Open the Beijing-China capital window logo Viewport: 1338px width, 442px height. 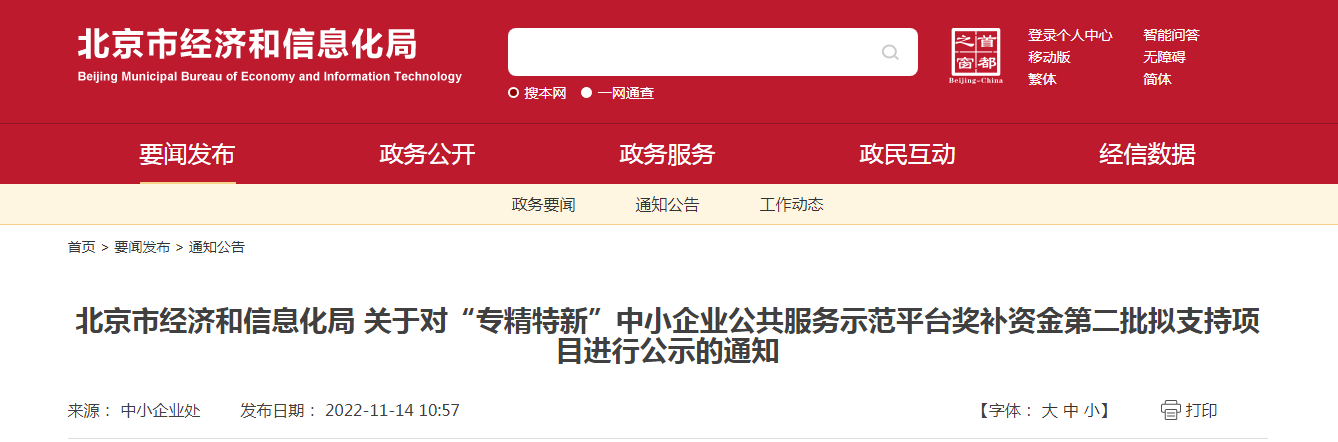[976, 56]
